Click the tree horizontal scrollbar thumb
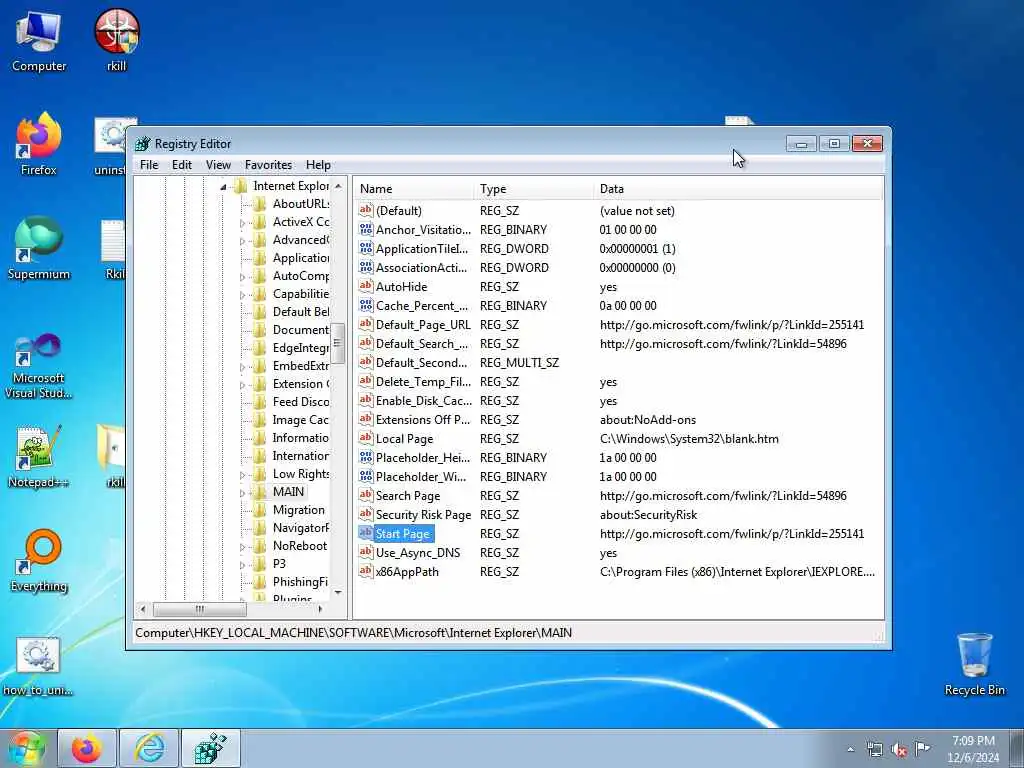 [x=200, y=609]
